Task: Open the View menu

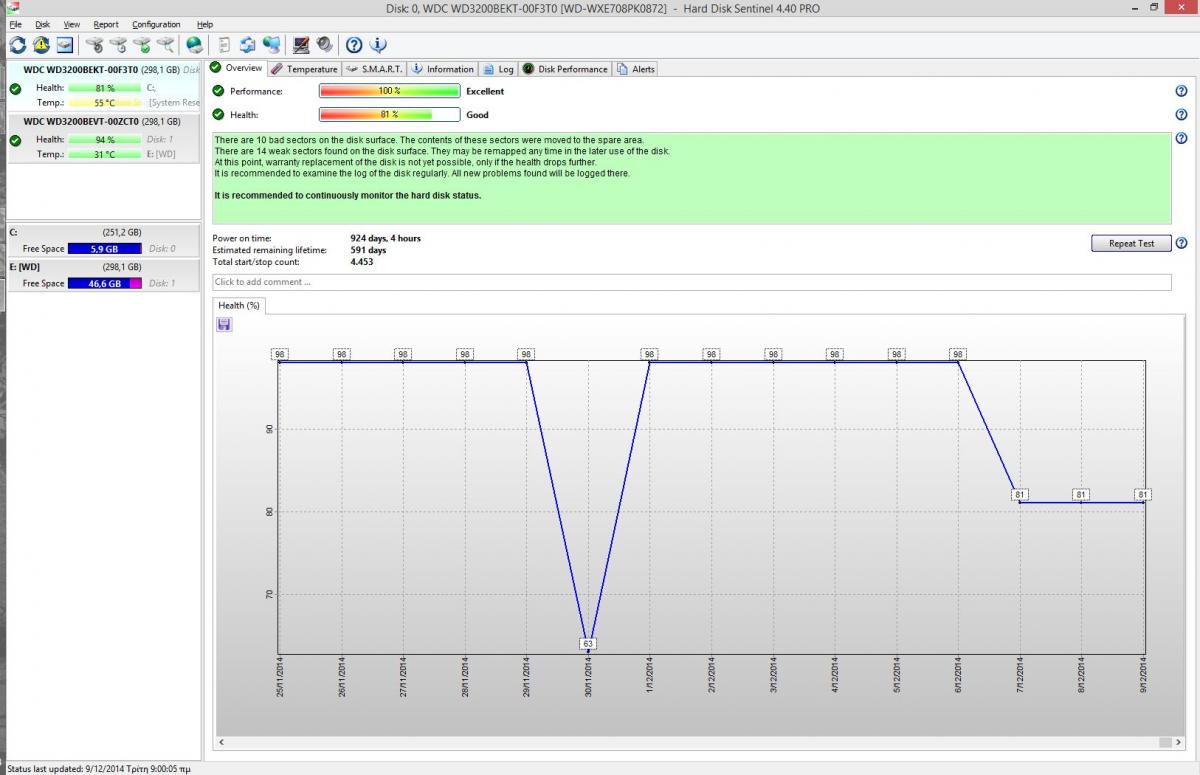Action: click(x=72, y=24)
